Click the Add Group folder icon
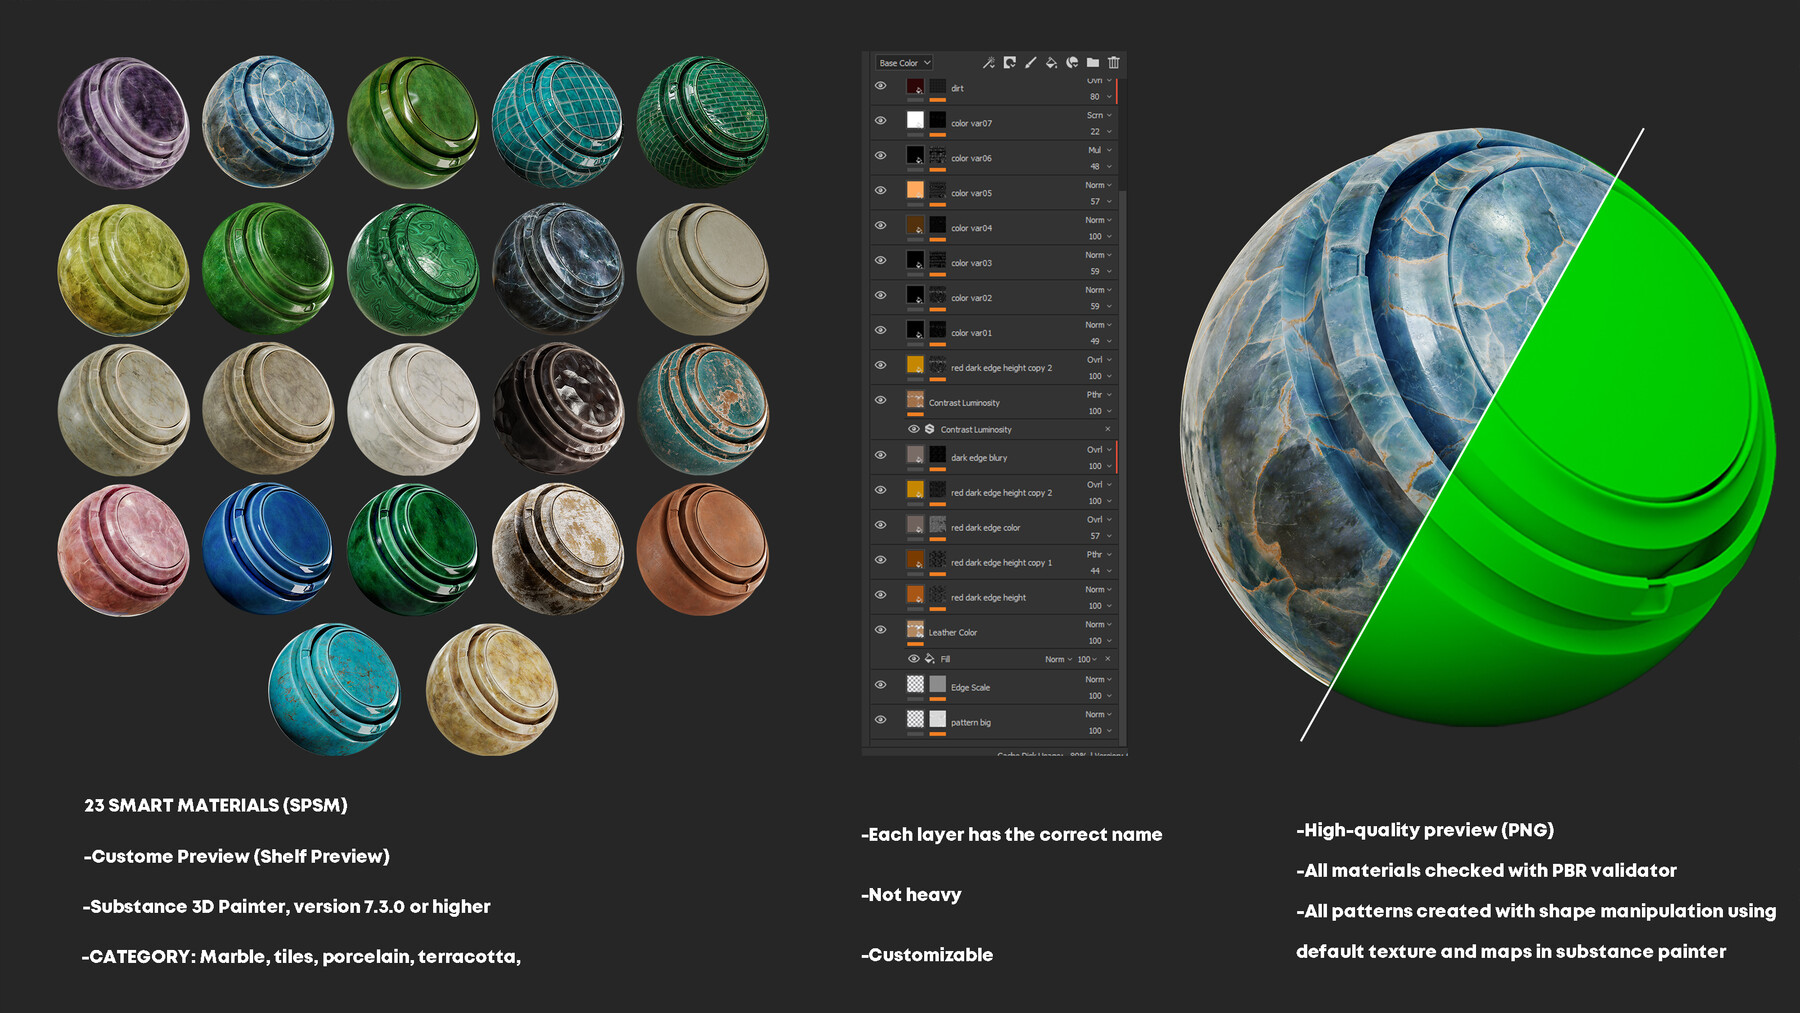The height and width of the screenshot is (1013, 1800). (x=1093, y=63)
